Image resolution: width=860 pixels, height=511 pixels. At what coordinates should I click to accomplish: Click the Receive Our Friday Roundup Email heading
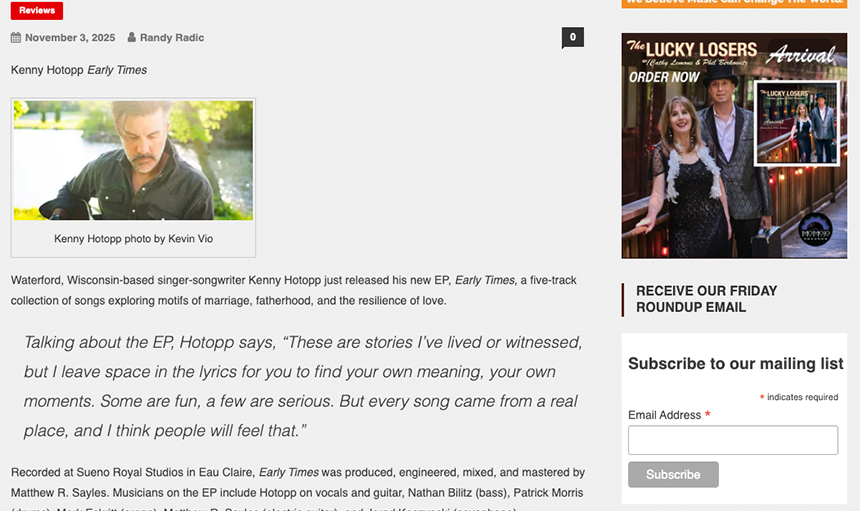(x=706, y=299)
